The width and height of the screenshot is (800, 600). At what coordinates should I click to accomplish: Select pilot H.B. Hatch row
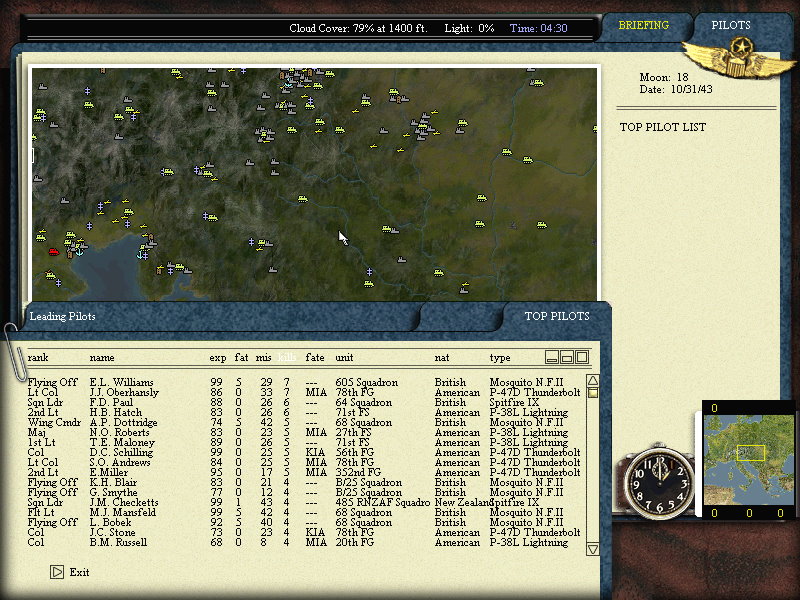(304, 412)
